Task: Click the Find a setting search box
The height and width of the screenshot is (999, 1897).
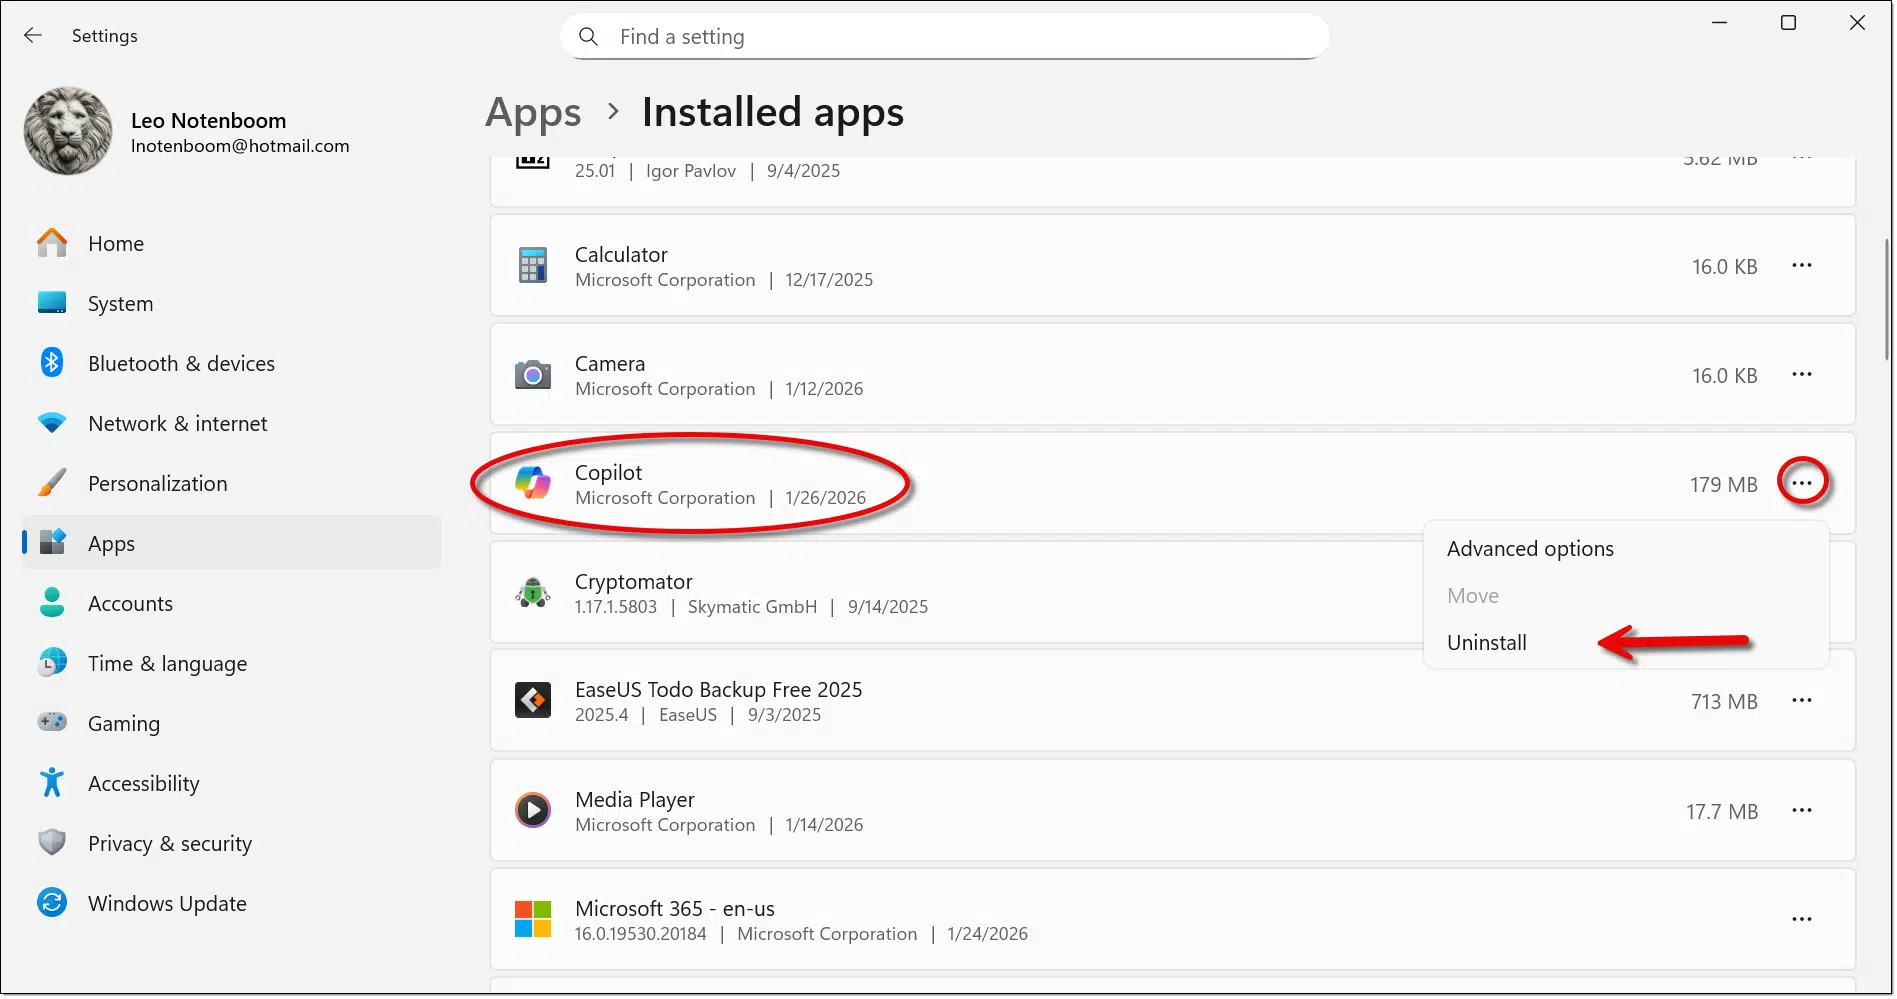Action: (x=944, y=37)
